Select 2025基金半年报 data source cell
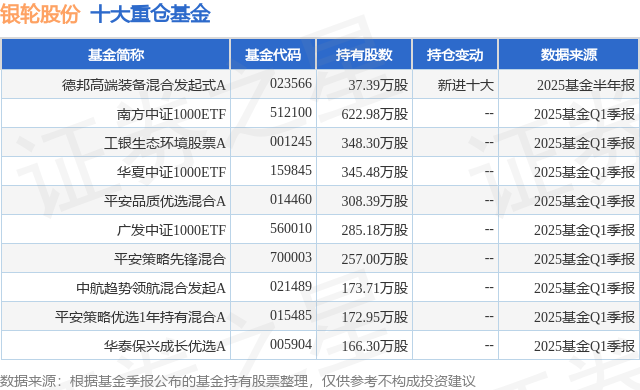The image size is (640, 390). (x=586, y=85)
